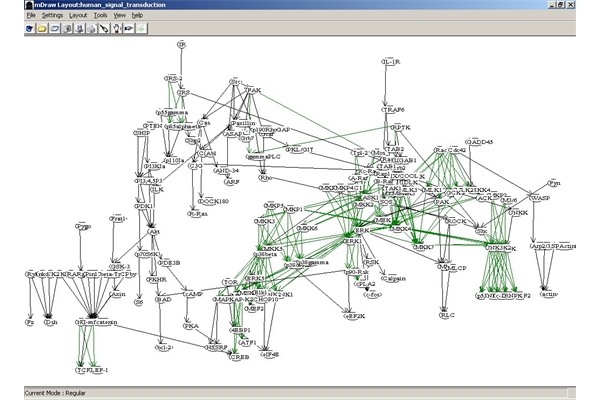Screen dimensions: 600x400
Task: Click the IL-1R node at top
Action: tap(391, 62)
